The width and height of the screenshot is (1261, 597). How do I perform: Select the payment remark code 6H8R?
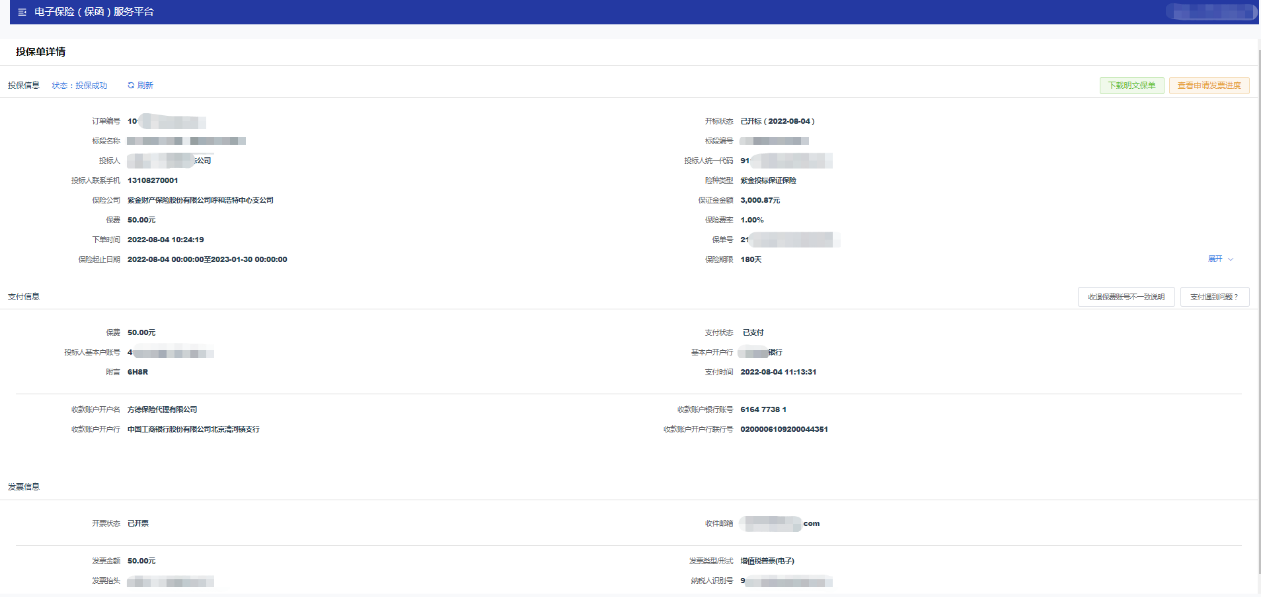tap(138, 372)
